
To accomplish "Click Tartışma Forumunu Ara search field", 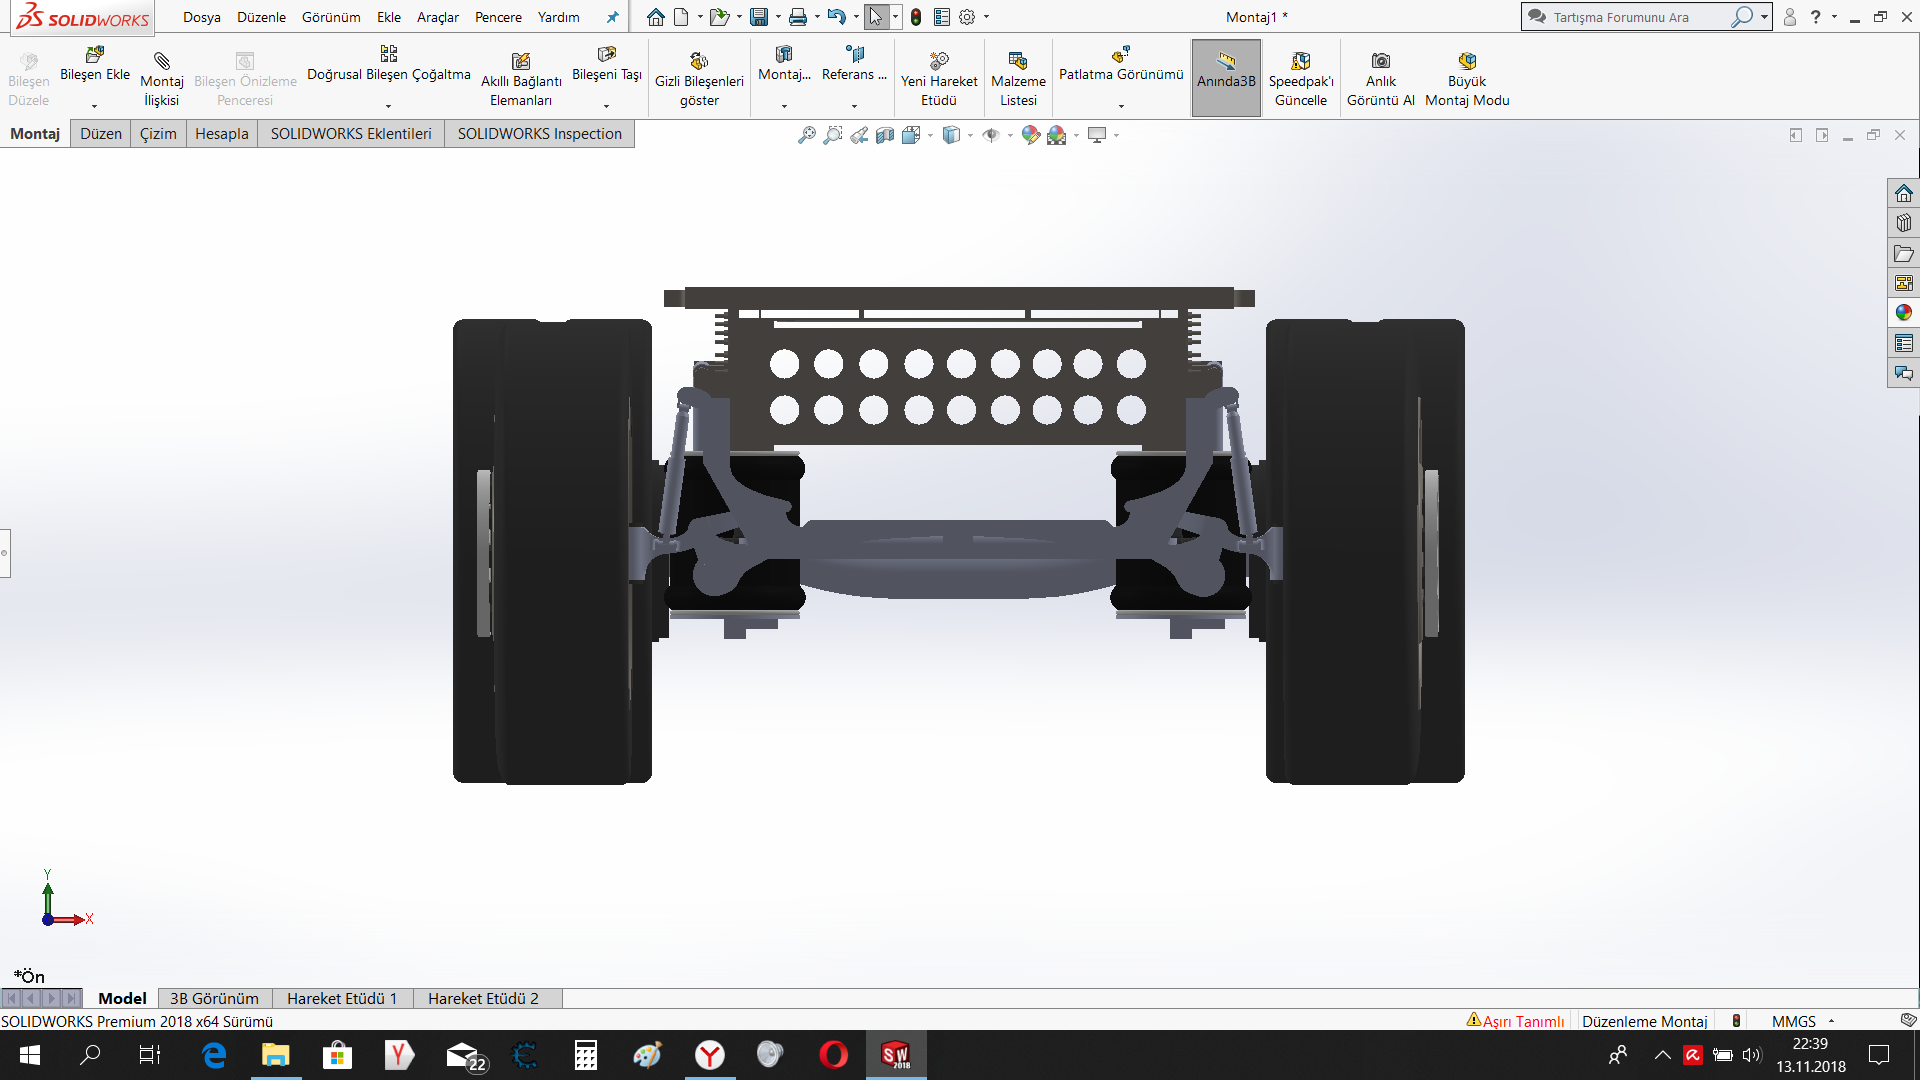I will point(1638,17).
